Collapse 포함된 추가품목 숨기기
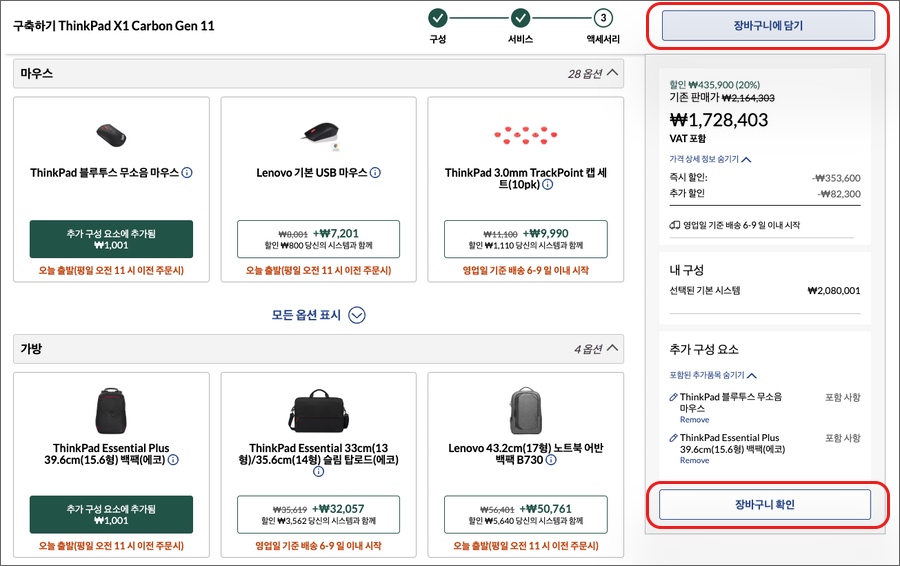The width and height of the screenshot is (900, 566). pos(713,375)
